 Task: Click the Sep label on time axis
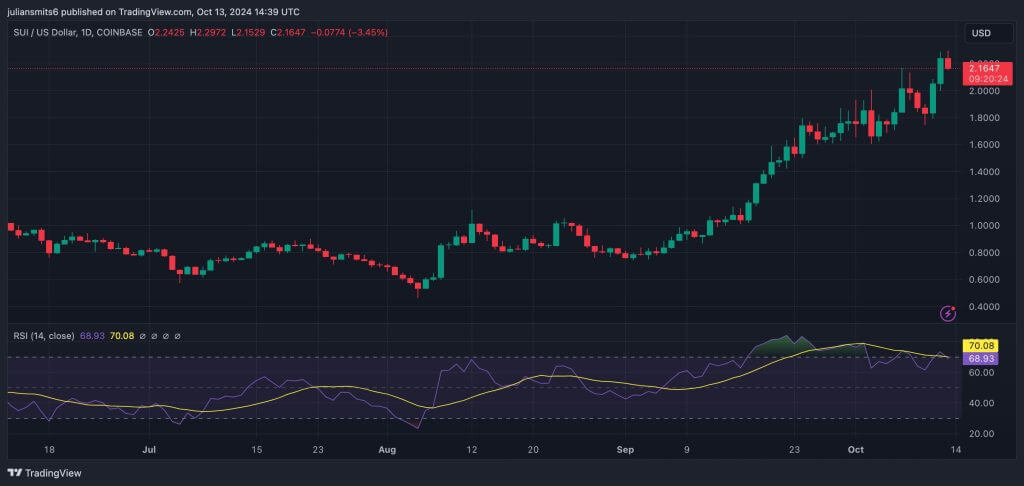tap(627, 451)
